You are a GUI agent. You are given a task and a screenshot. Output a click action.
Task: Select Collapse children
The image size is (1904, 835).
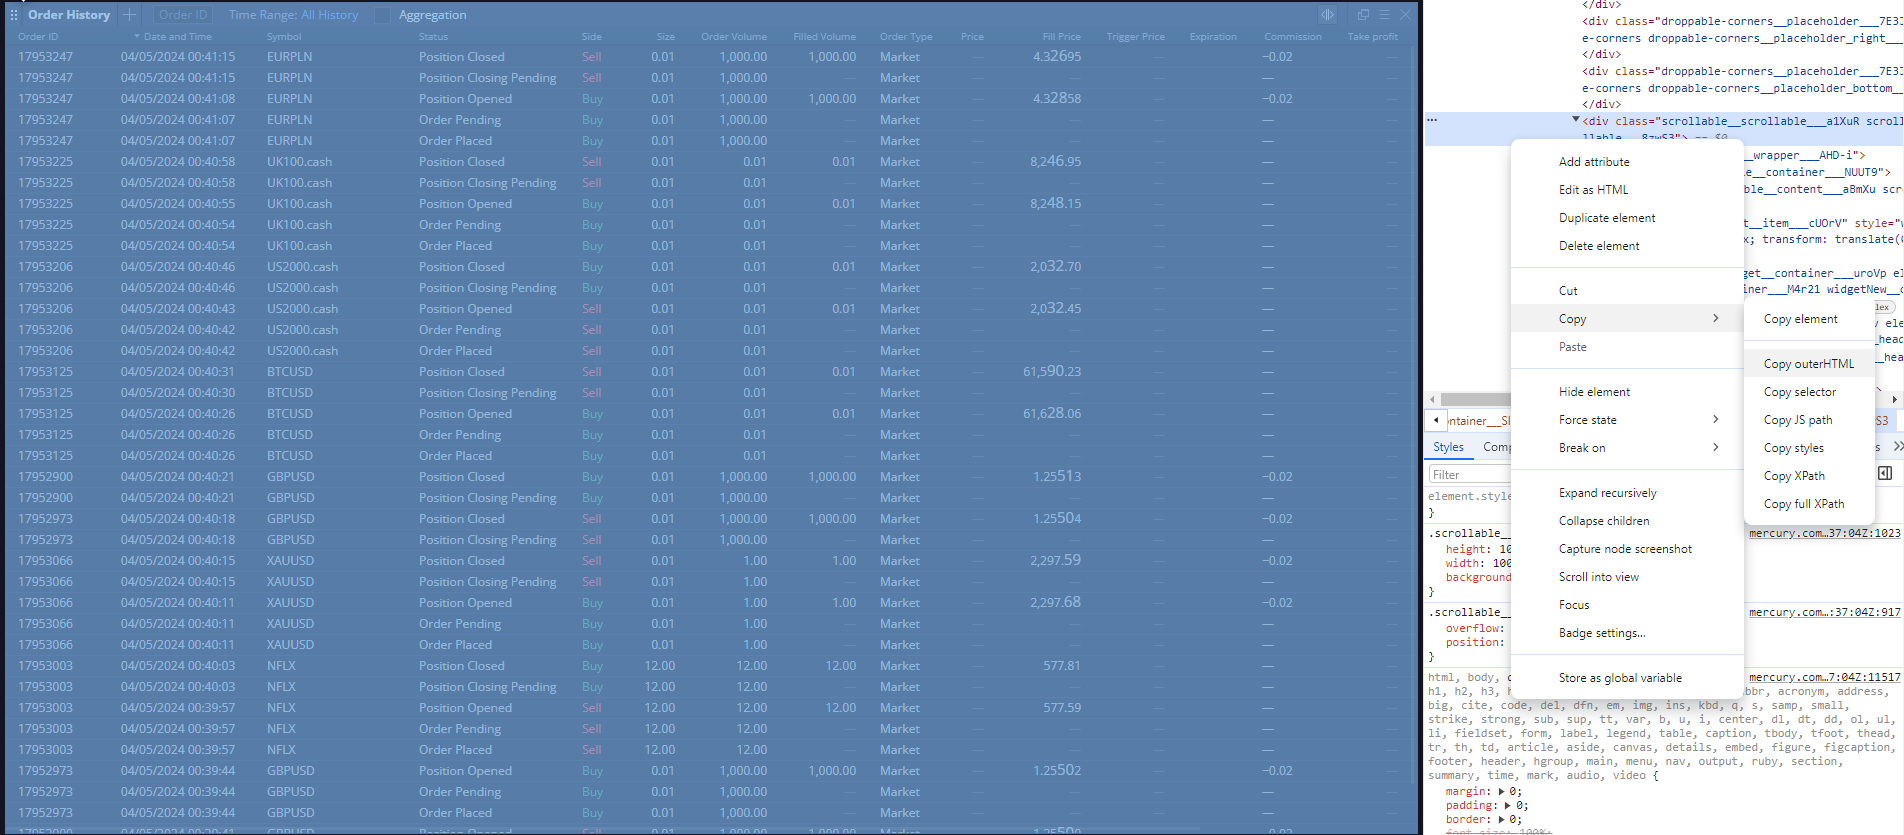pos(1627,521)
